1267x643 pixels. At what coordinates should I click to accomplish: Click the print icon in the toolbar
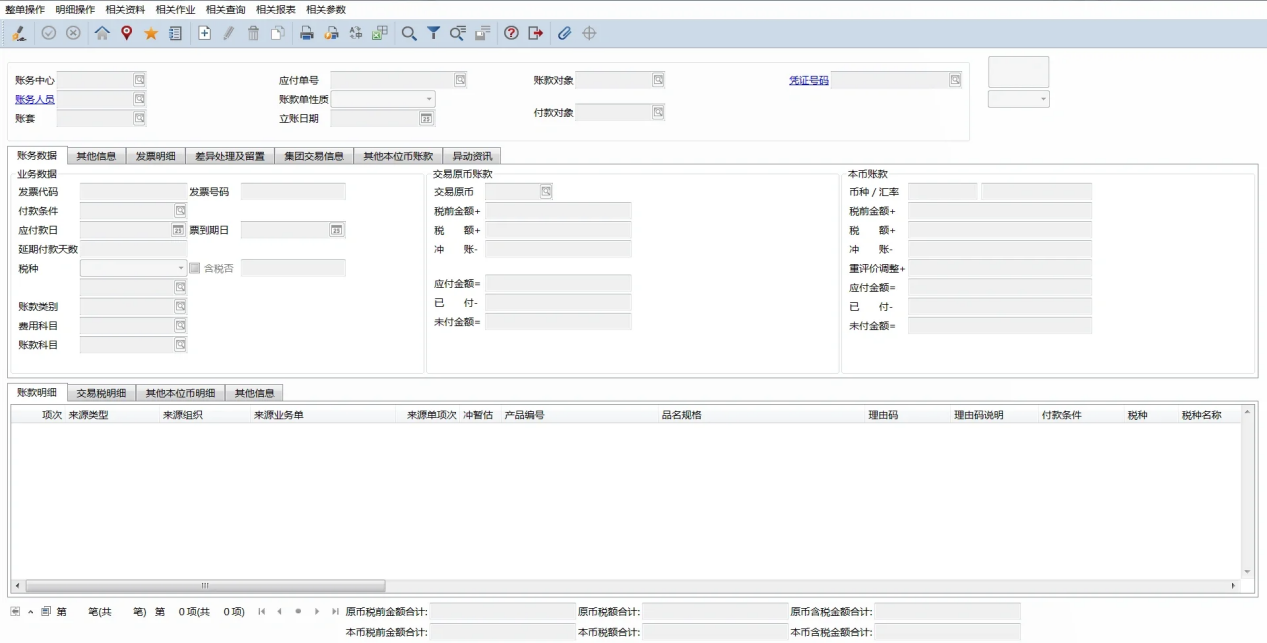[x=305, y=33]
